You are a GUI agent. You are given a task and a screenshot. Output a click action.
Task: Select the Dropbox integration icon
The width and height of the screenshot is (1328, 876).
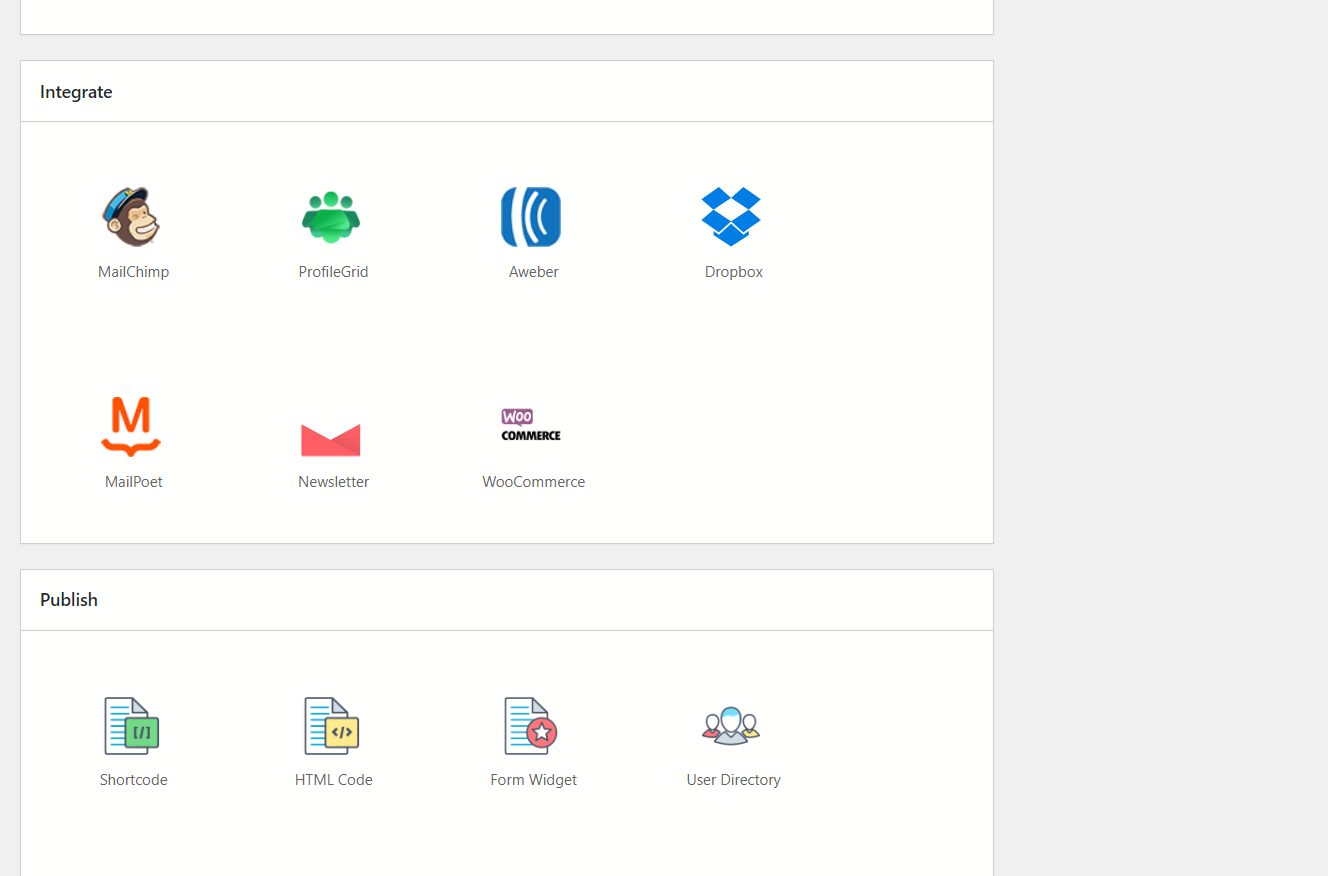(x=733, y=216)
